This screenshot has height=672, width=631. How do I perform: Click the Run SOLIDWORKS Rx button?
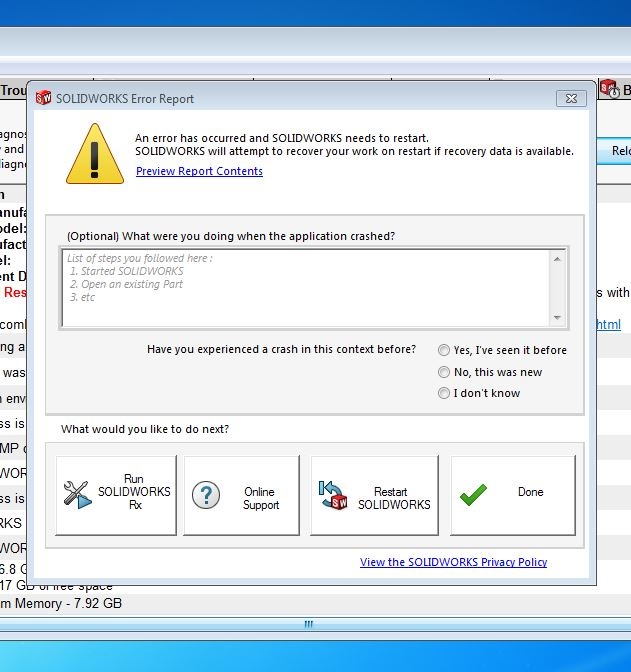(116, 495)
